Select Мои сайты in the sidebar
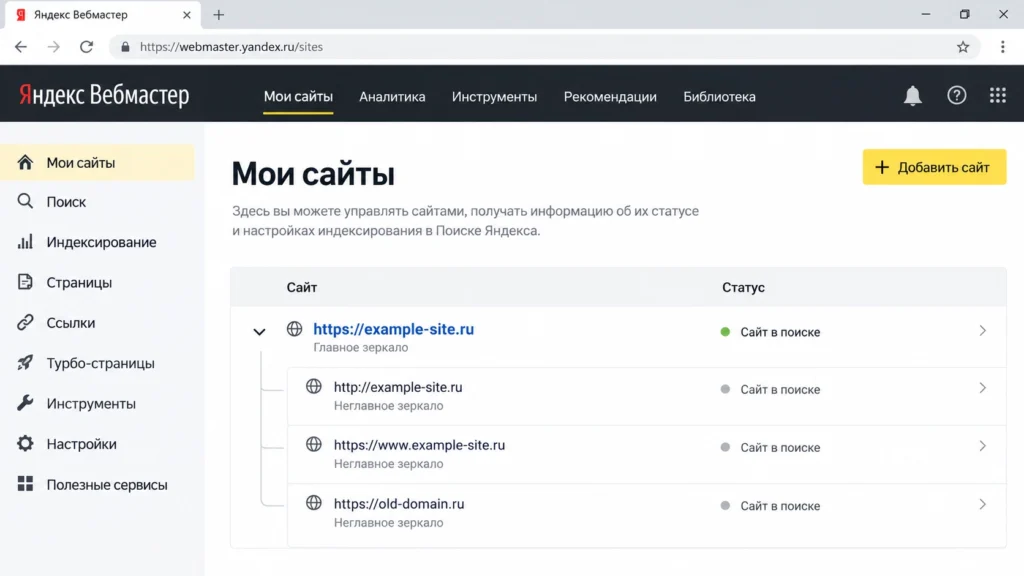The height and width of the screenshot is (576, 1024). pos(97,163)
